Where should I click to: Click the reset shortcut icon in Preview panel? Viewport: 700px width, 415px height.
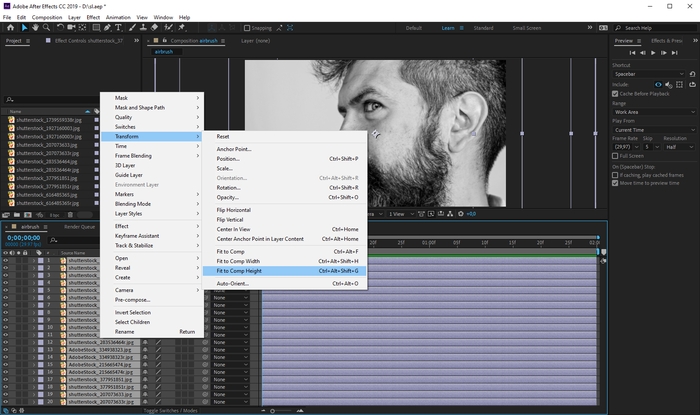pyautogui.click(x=692, y=74)
